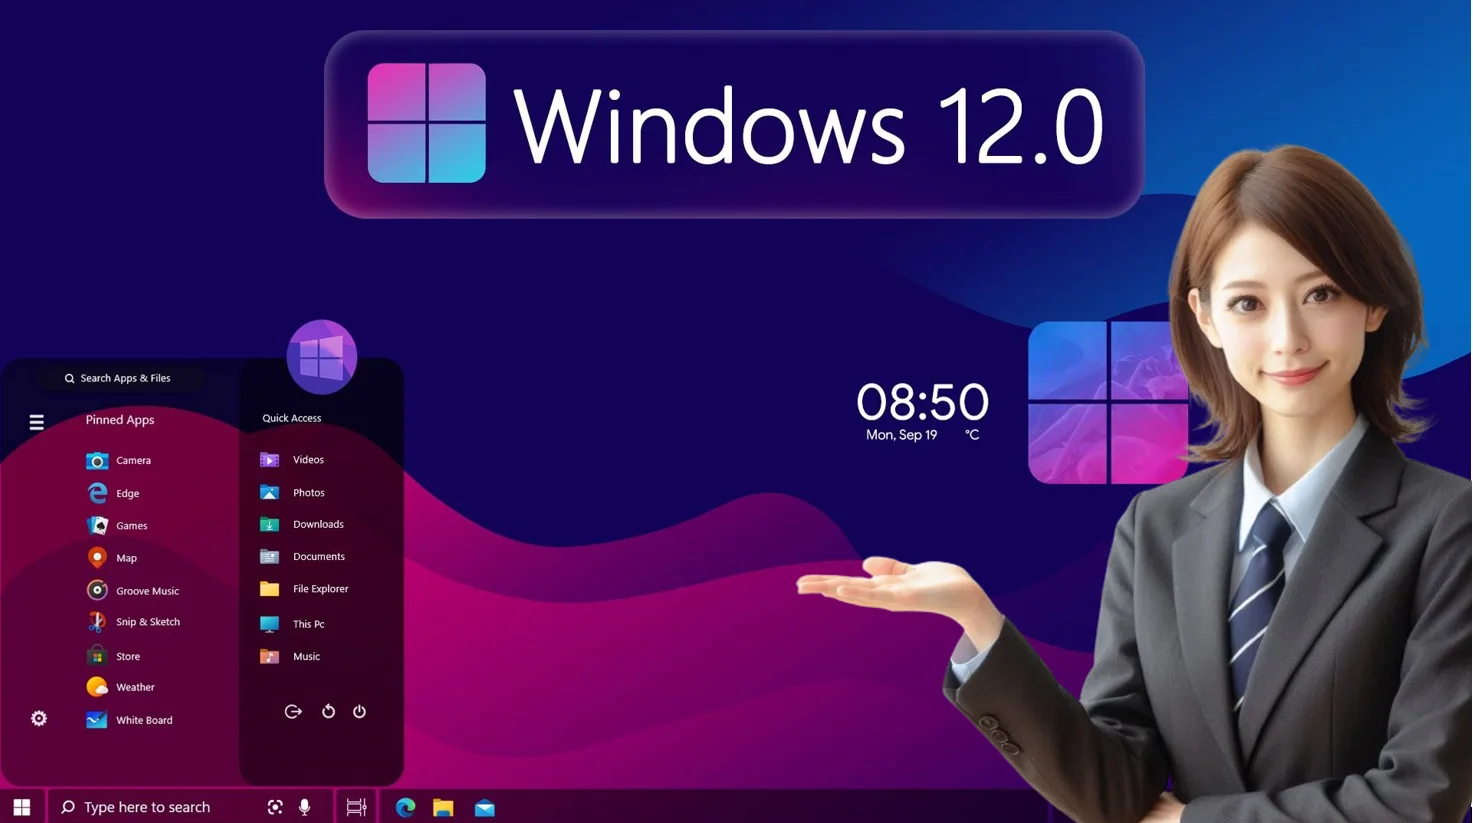Viewport: 1473px width, 823px height.
Task: Open Task View on taskbar
Action: (356, 807)
